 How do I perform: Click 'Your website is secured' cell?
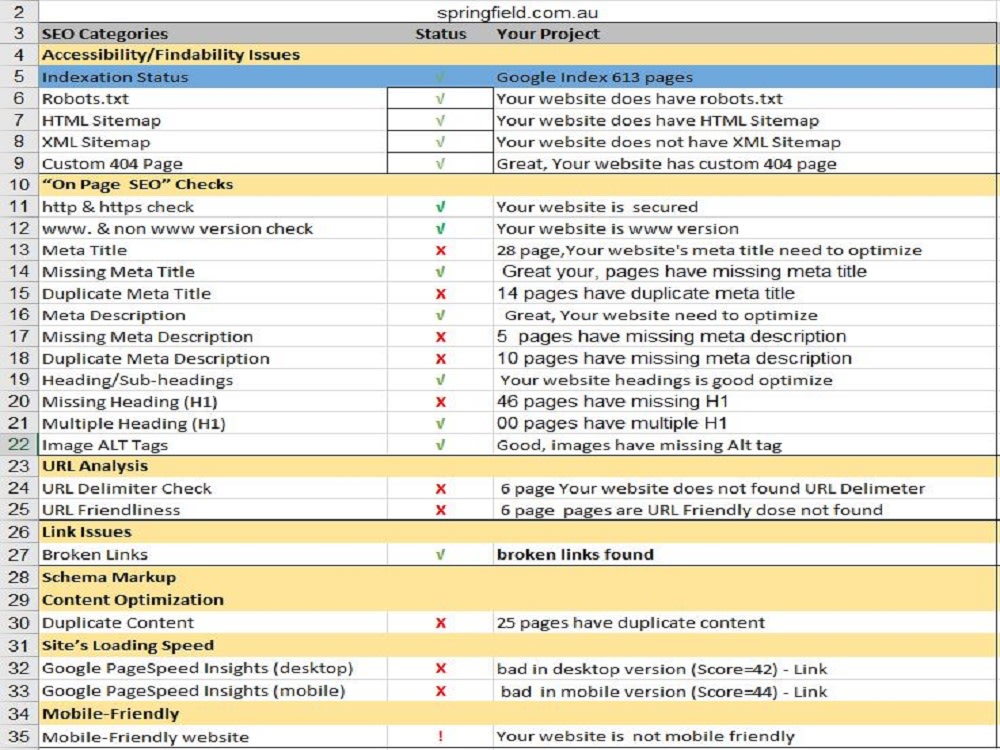pyautogui.click(x=745, y=207)
